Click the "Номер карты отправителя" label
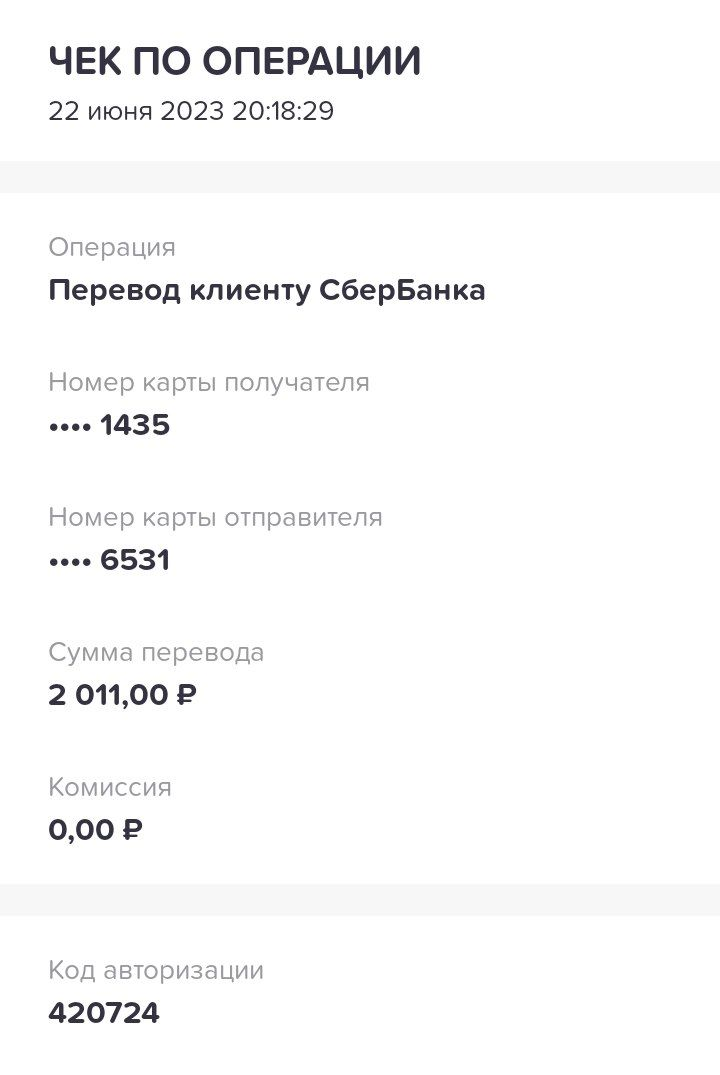The image size is (720, 1075). click(215, 517)
